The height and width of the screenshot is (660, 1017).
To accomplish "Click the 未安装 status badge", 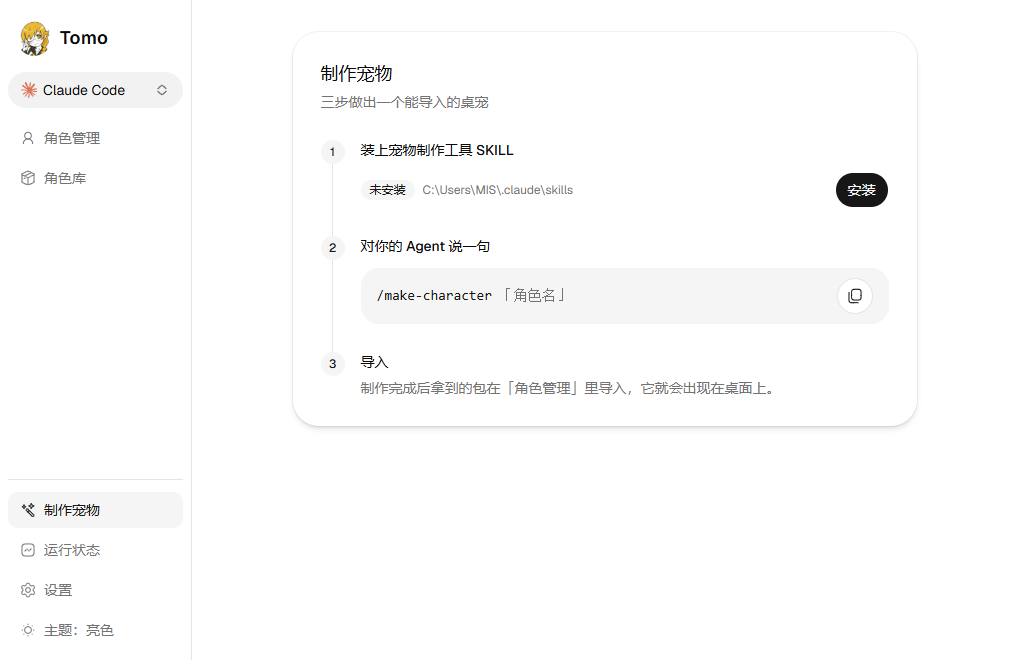I will [x=387, y=190].
